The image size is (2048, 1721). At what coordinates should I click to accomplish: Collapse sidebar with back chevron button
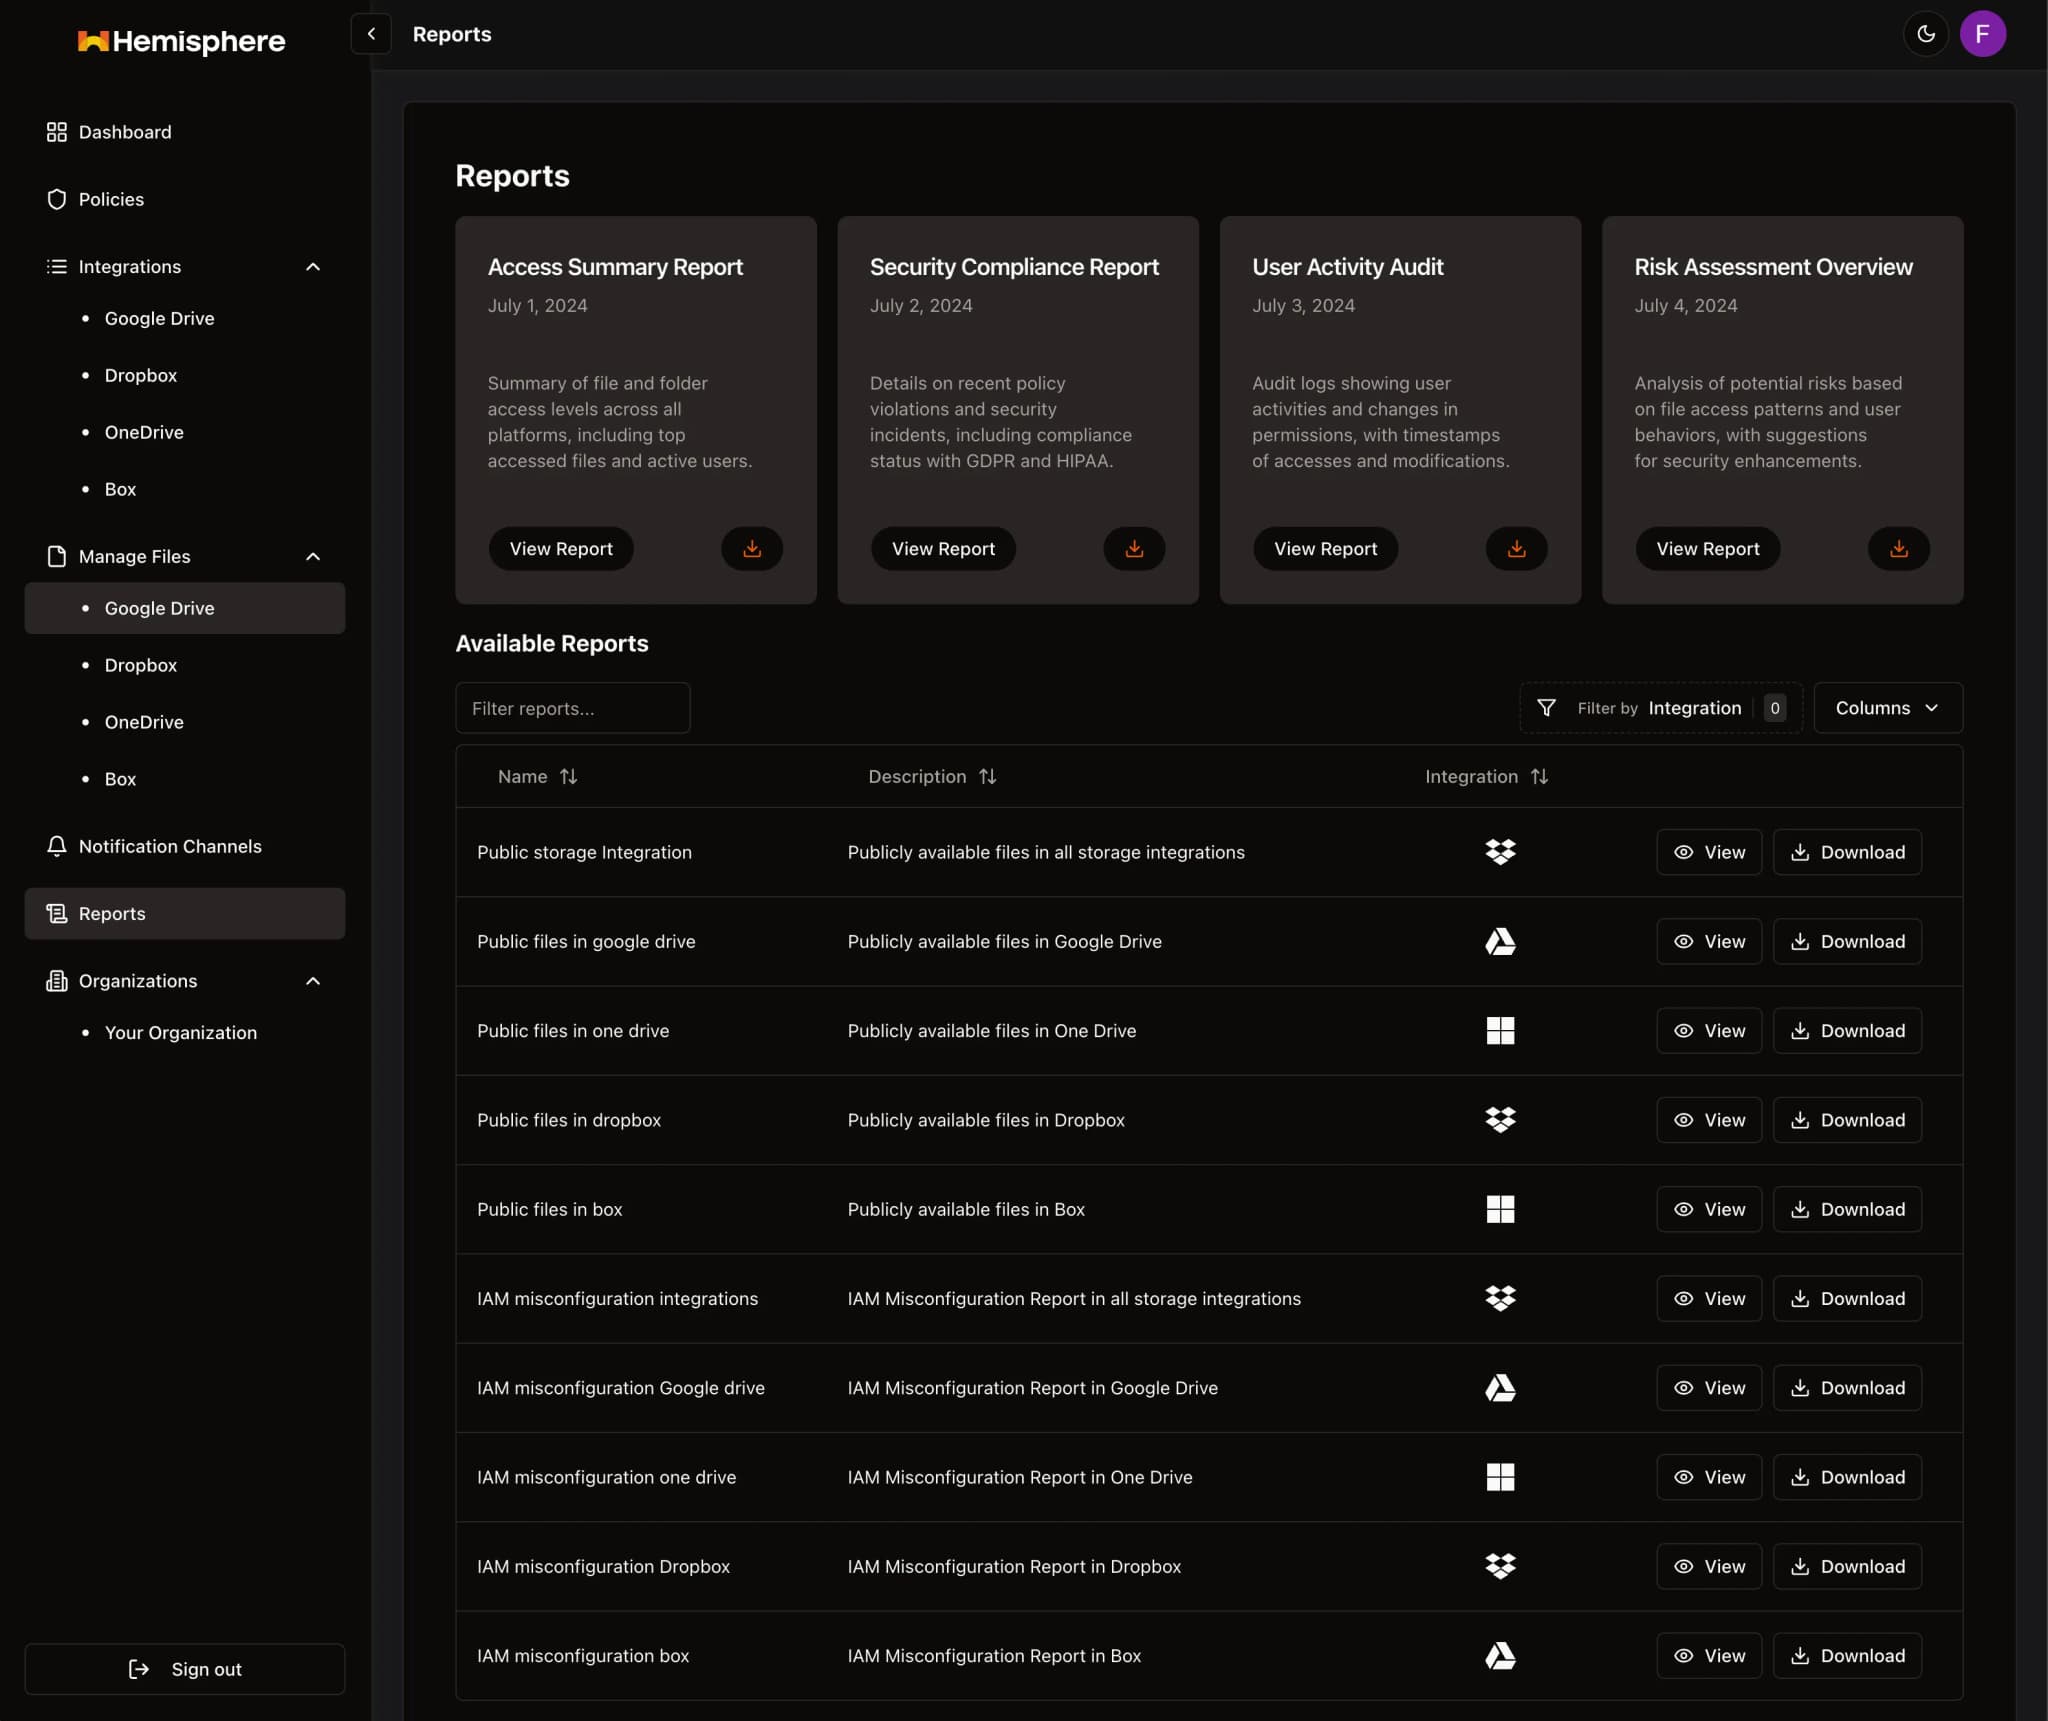click(371, 34)
